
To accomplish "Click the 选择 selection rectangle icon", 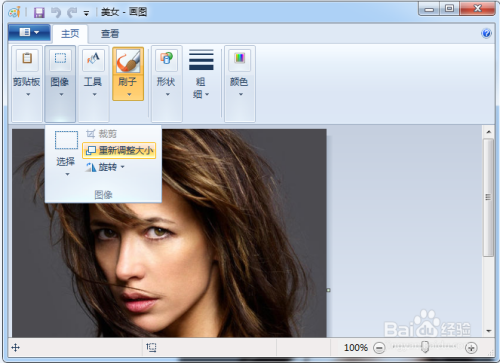I will [66, 140].
